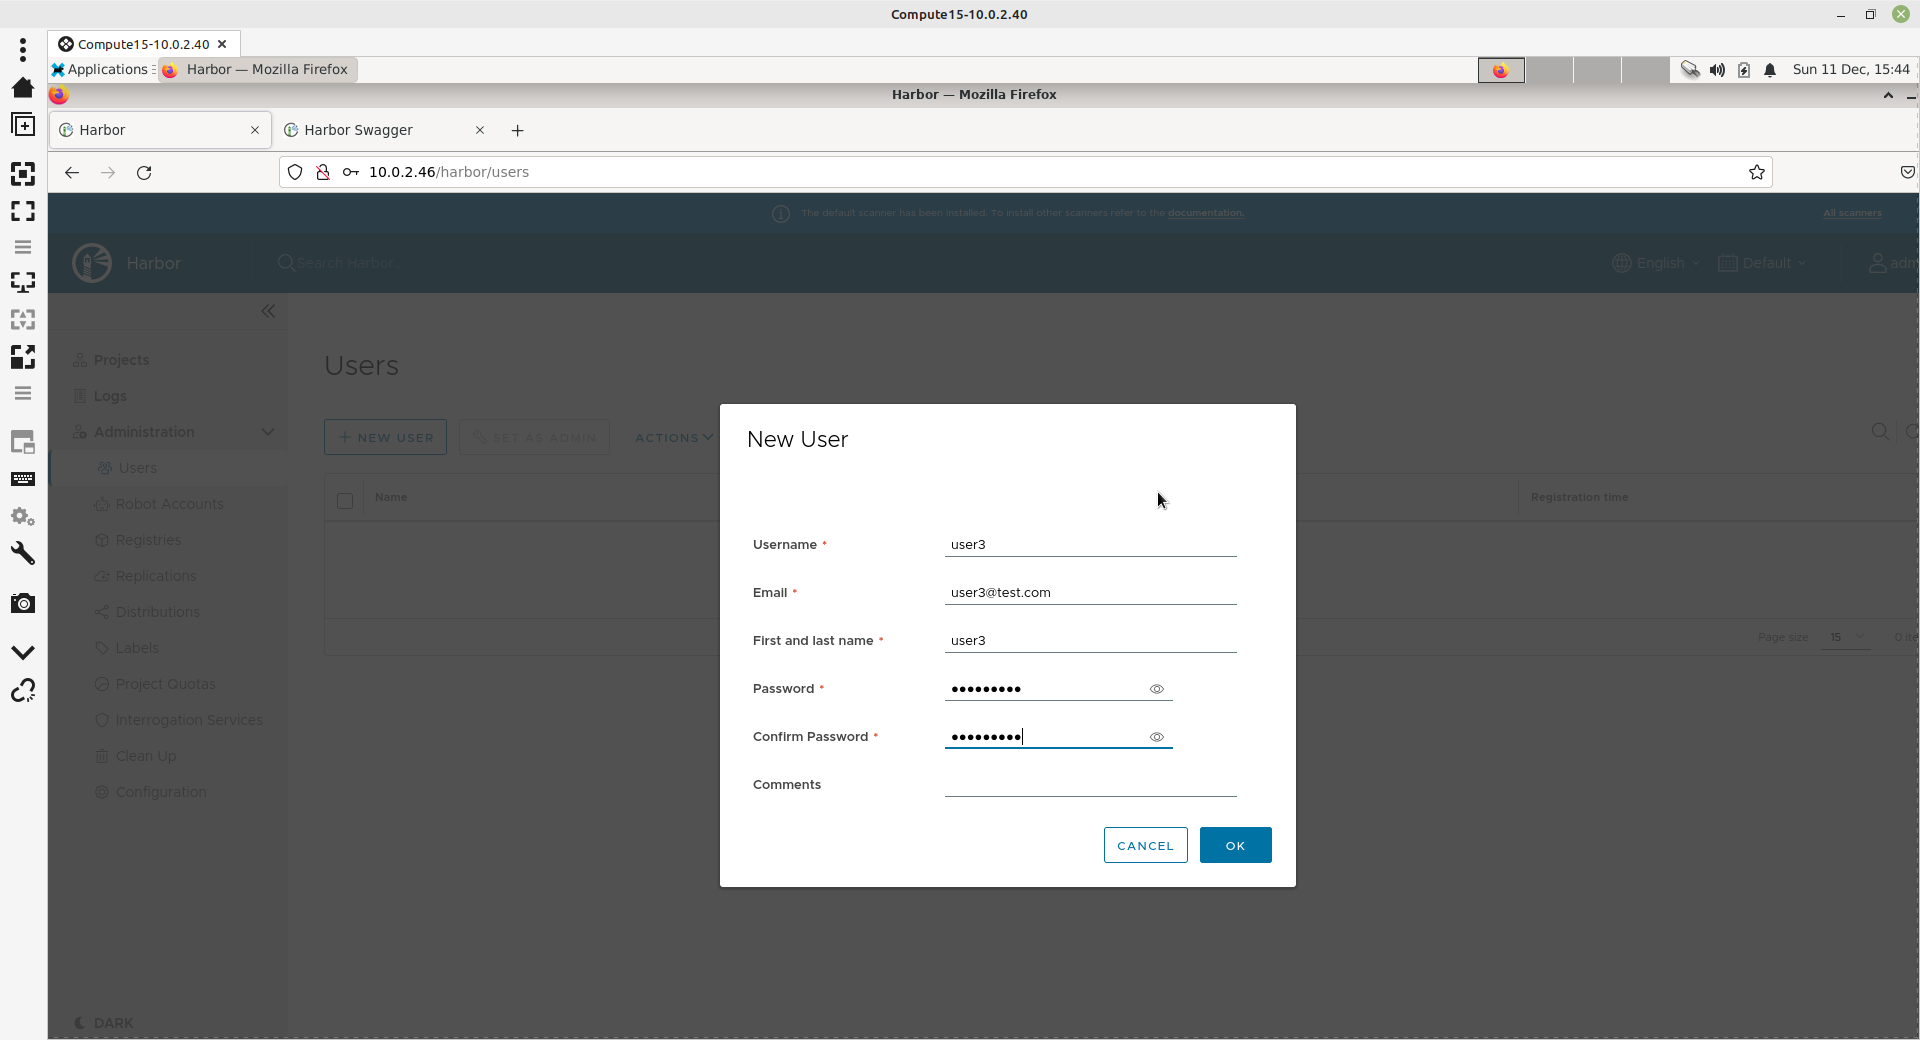1920x1040 pixels.
Task: Click the Comments input field
Action: point(1090,784)
